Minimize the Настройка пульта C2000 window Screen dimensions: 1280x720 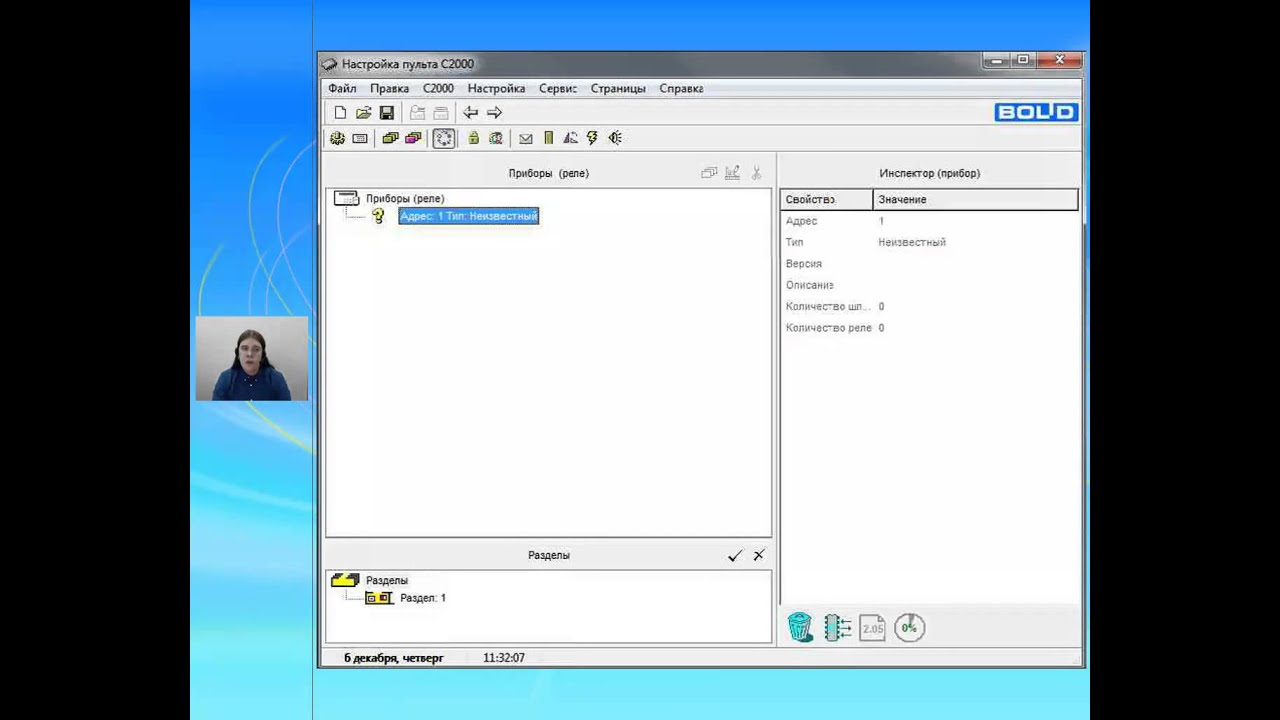pos(997,61)
